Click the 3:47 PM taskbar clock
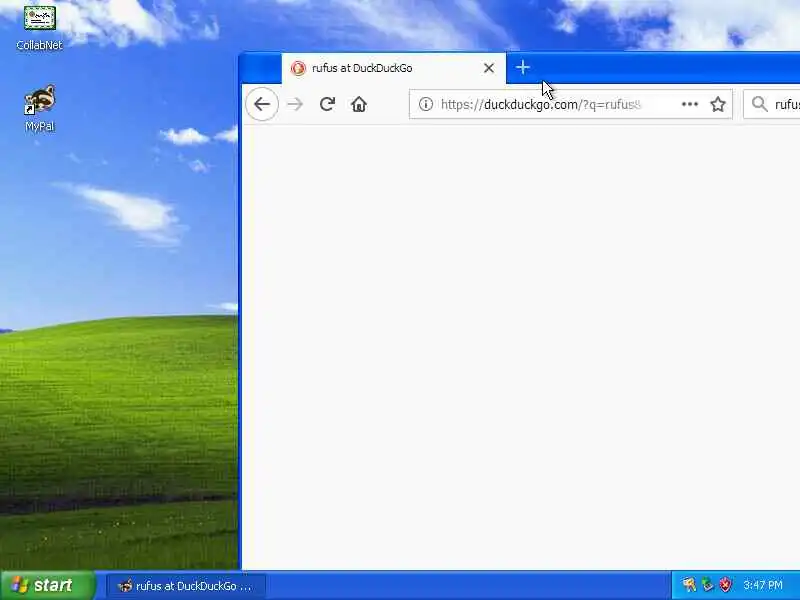 pyautogui.click(x=763, y=585)
